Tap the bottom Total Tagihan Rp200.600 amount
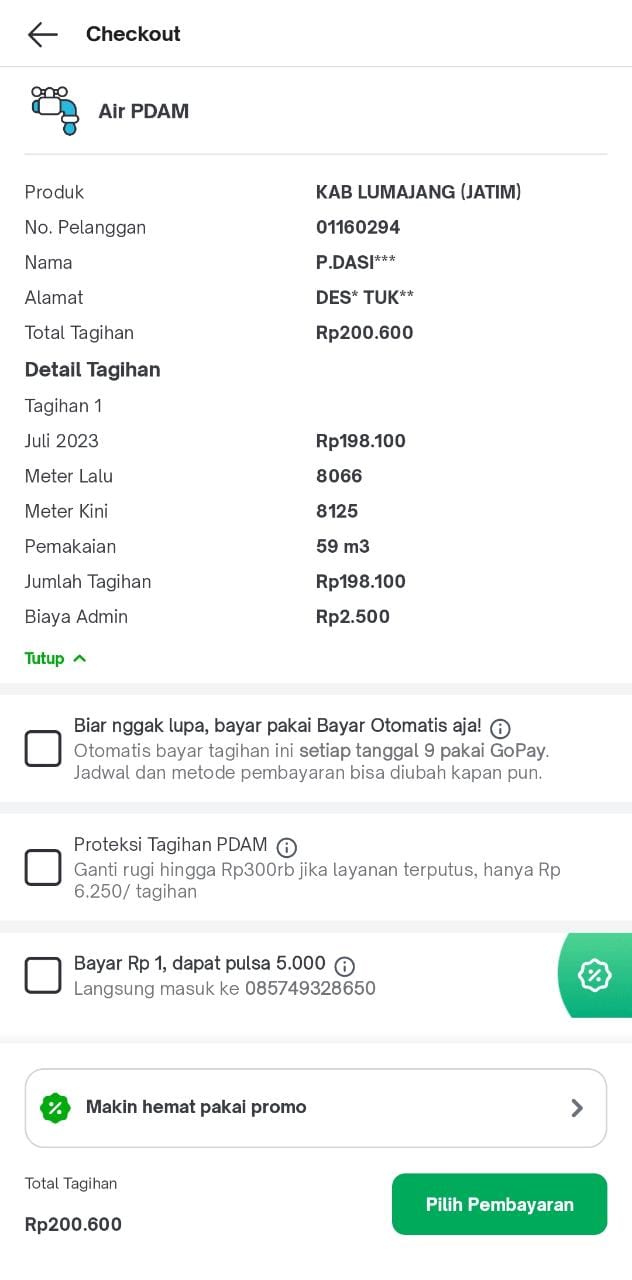Image resolution: width=632 pixels, height=1280 pixels. coord(73,1224)
